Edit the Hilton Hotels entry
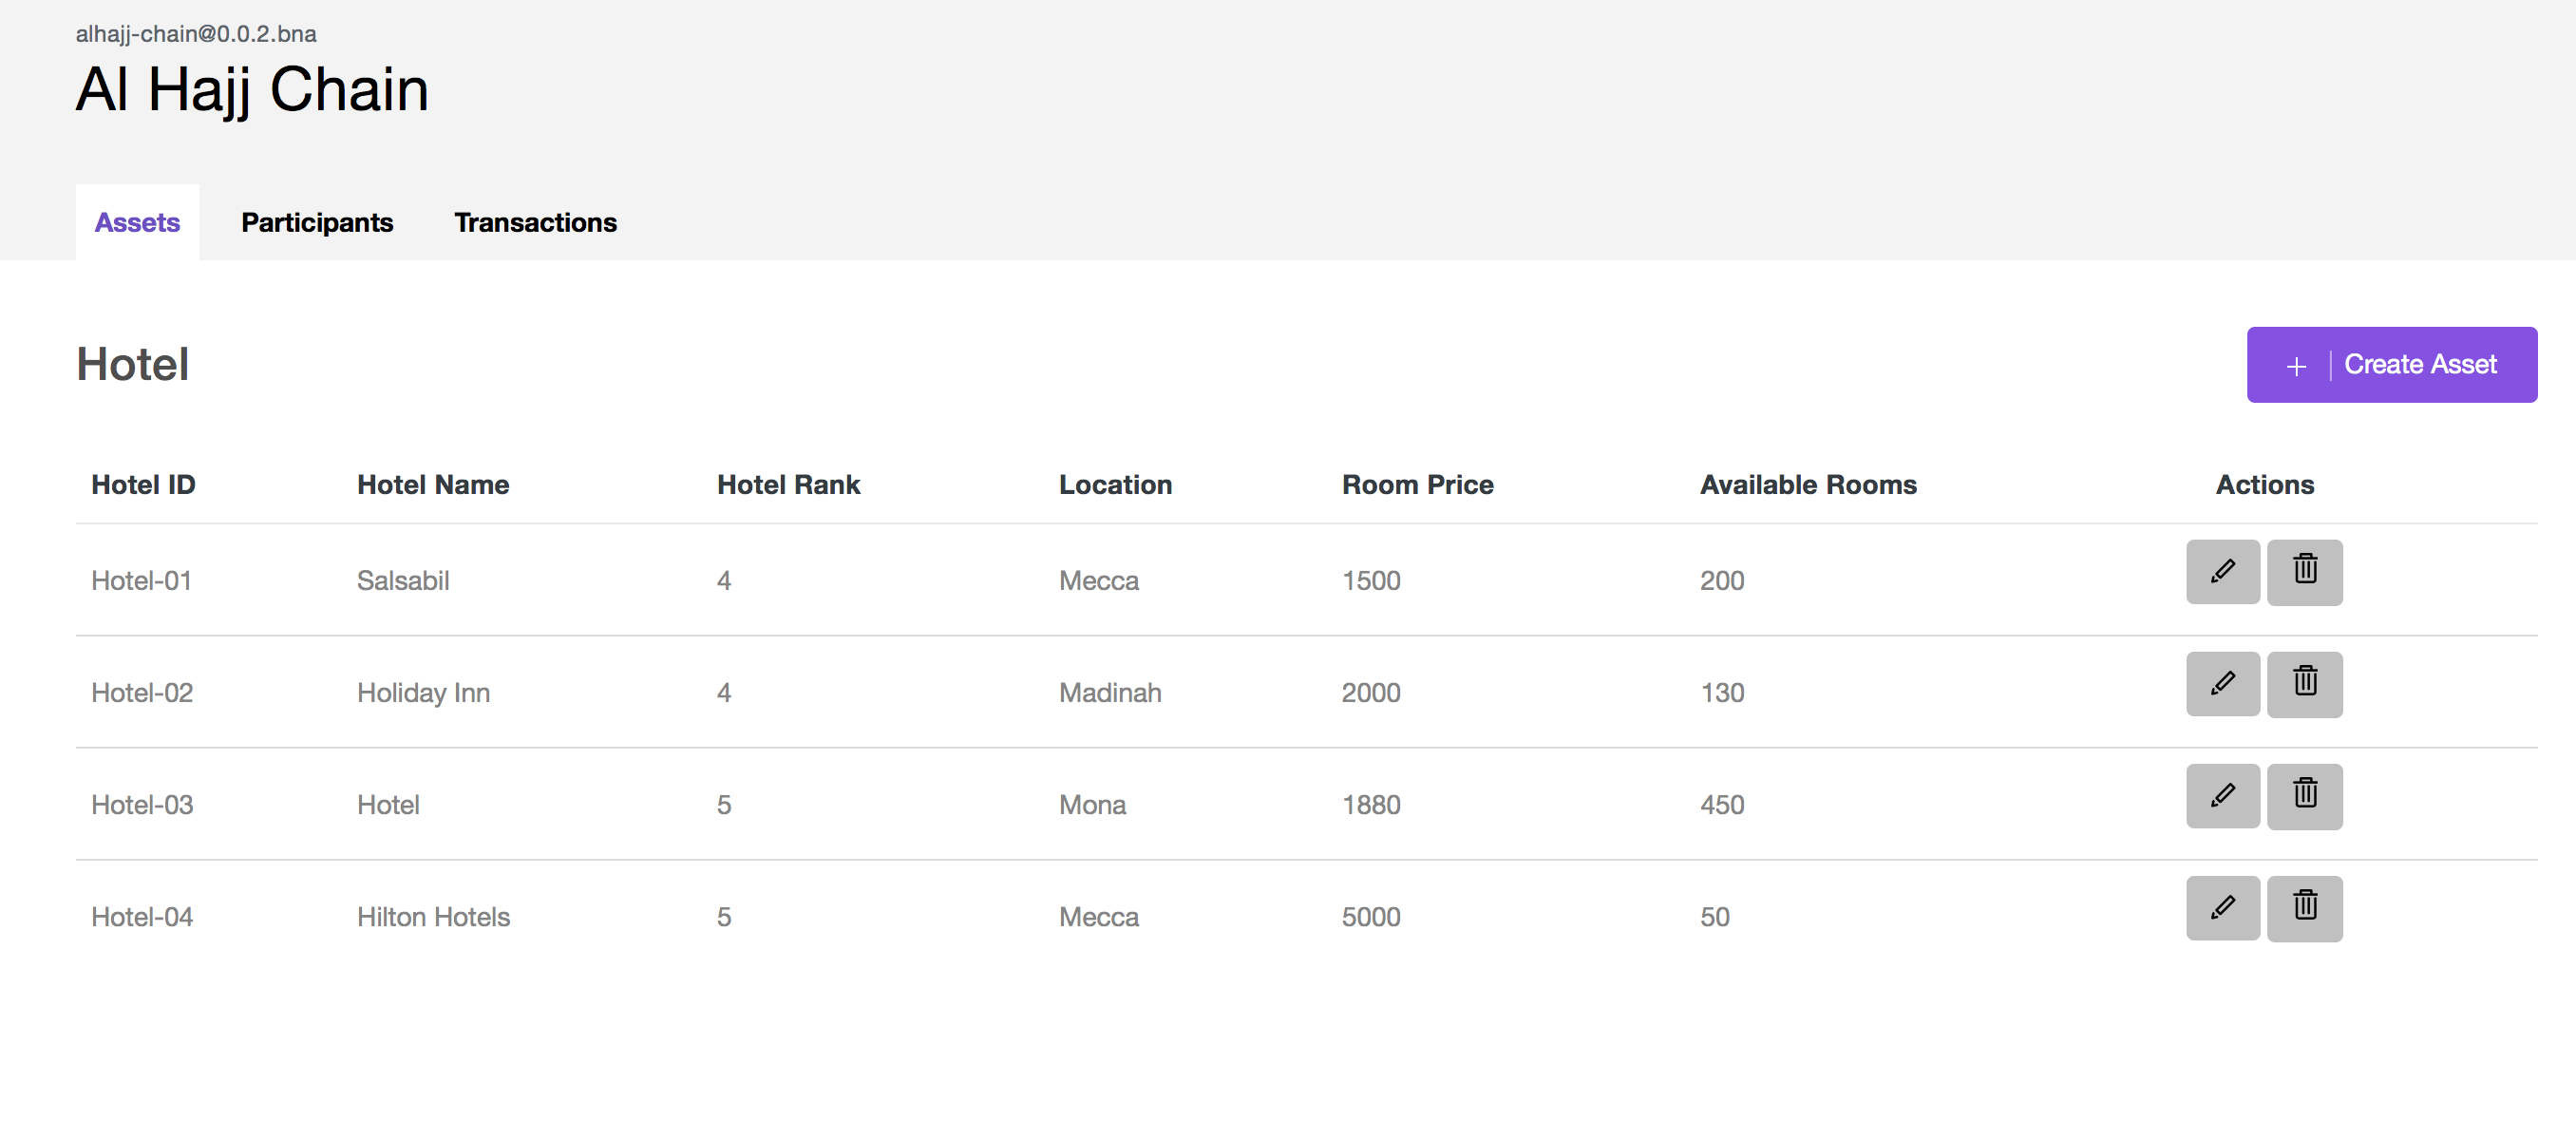The image size is (2576, 1121). [2222, 907]
